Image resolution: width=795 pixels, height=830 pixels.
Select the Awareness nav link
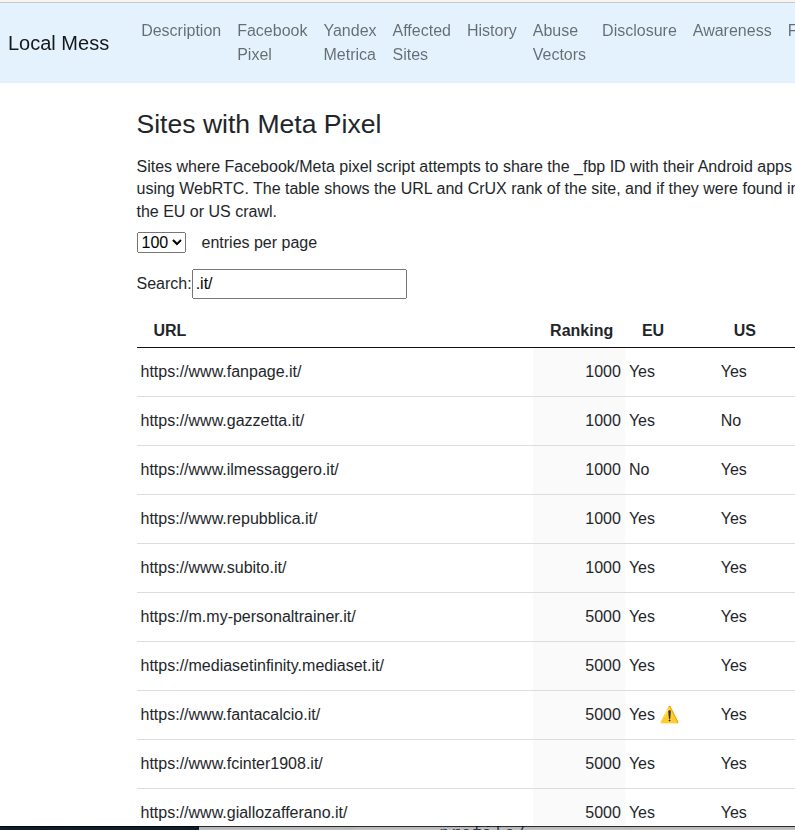pos(731,31)
